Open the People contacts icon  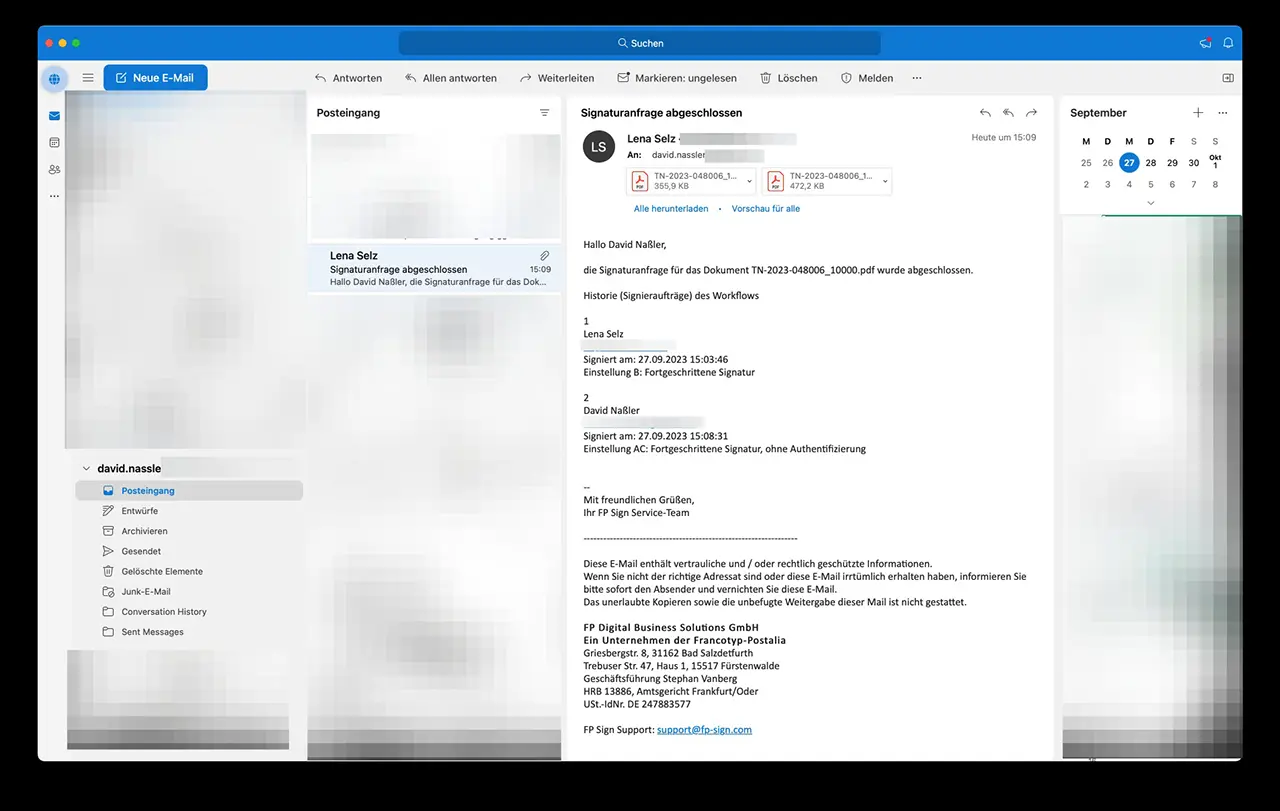(54, 169)
